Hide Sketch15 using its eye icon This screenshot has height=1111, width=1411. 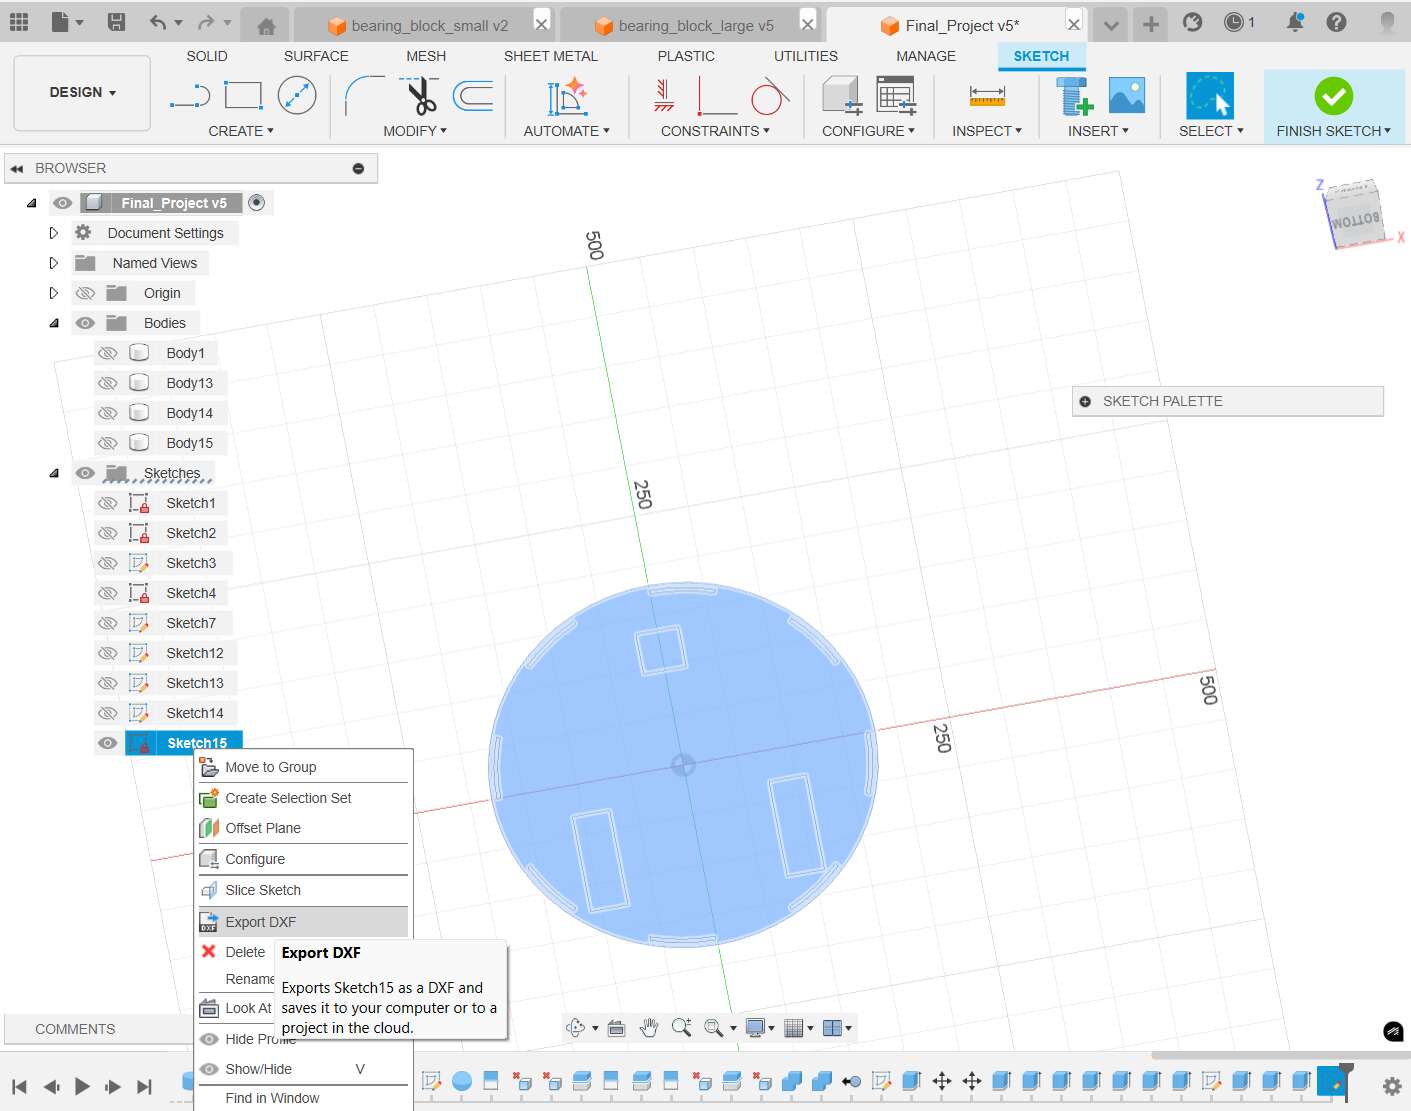pyautogui.click(x=107, y=742)
